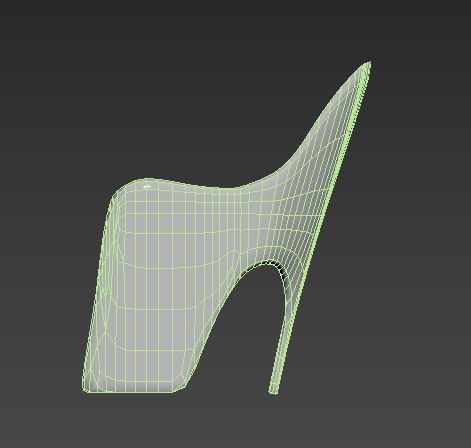The width and height of the screenshot is (471, 448).
Task: Select the bottom-left corner of the front base
Action: pos(85,388)
